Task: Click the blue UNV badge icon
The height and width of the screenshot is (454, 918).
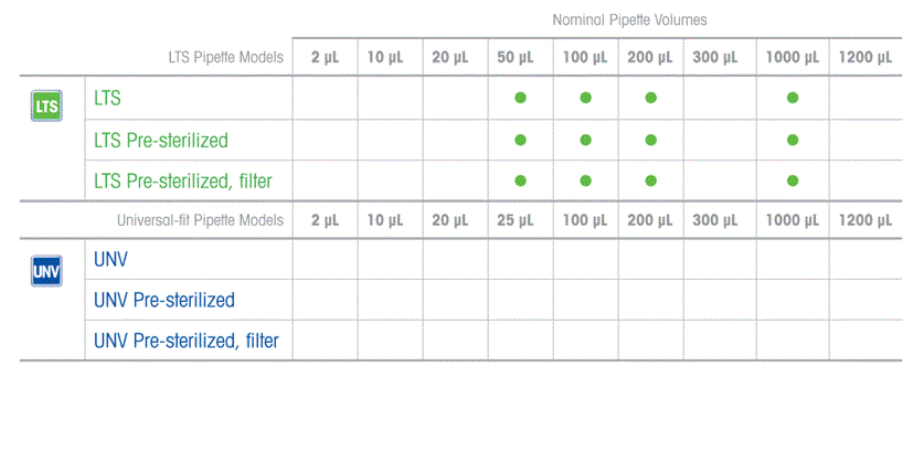Action: click(46, 271)
